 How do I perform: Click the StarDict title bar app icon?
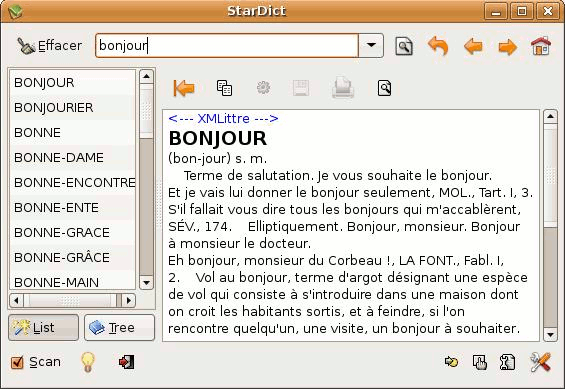15,11
